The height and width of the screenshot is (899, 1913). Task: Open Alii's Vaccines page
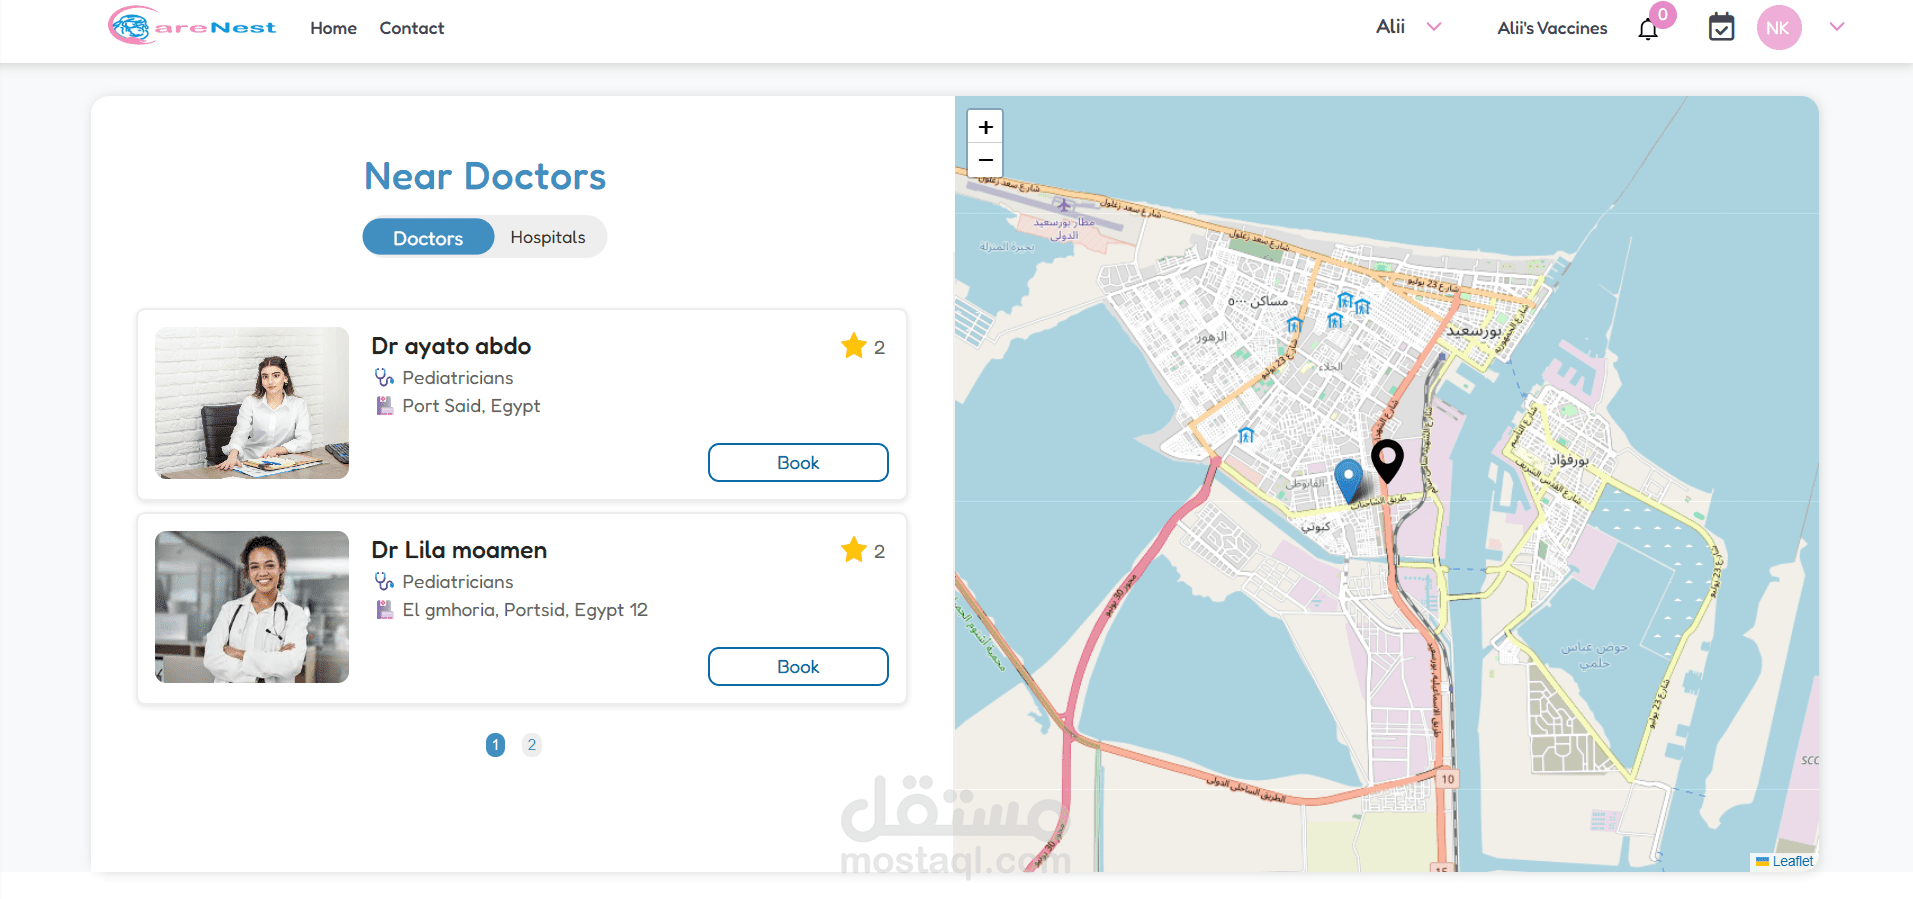pyautogui.click(x=1552, y=28)
